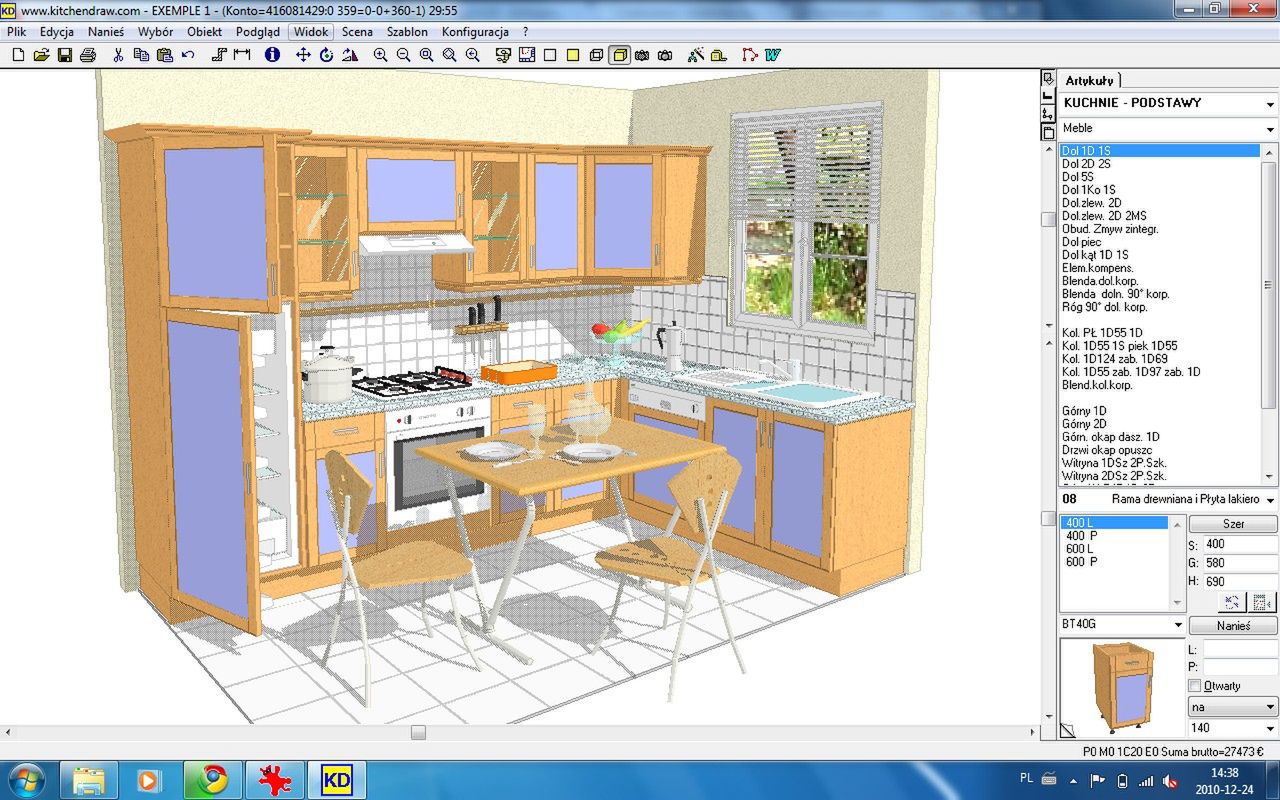Undo the last action in the toolbar
The height and width of the screenshot is (800, 1280).
(188, 55)
